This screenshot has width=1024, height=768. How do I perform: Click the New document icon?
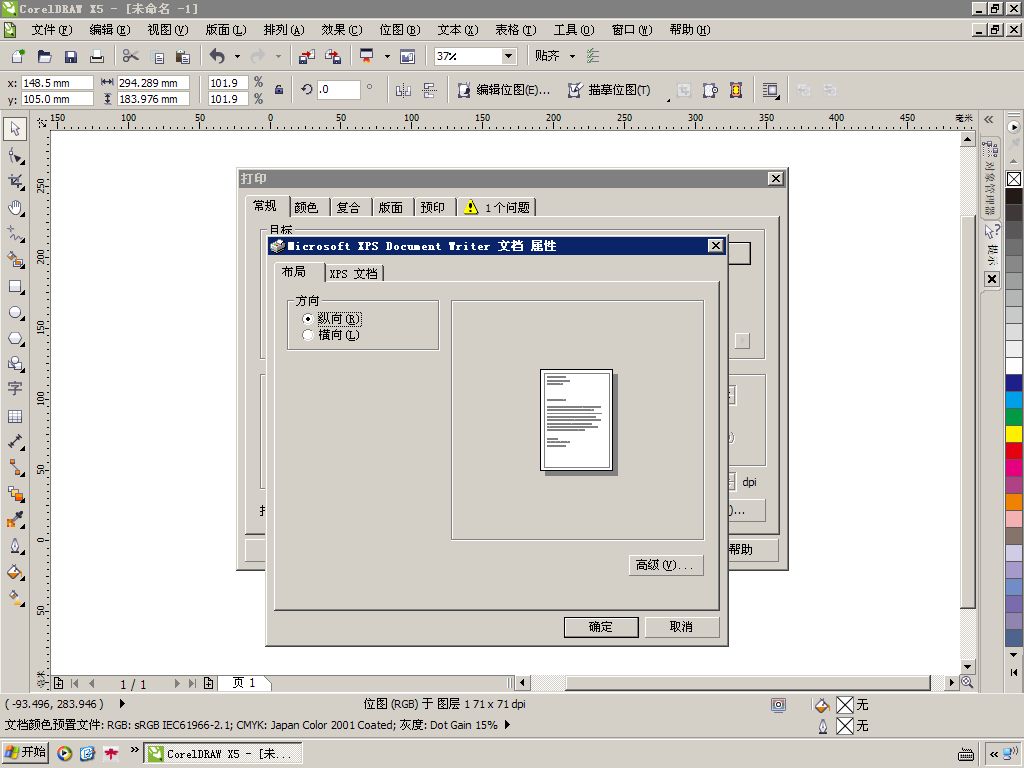[18, 56]
